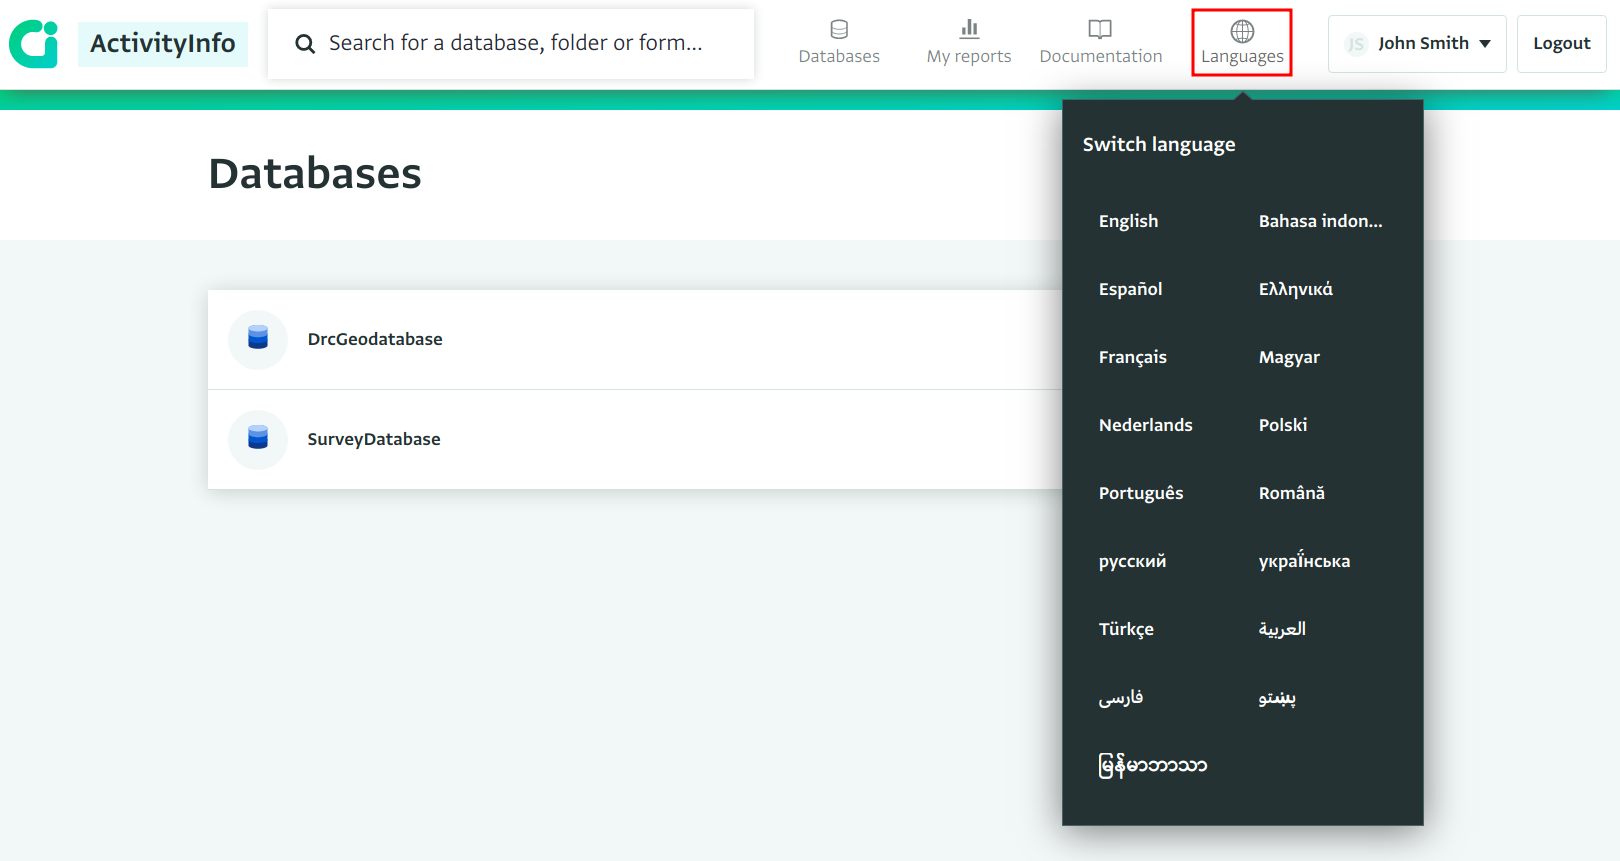Click the ActivityInfo brand name link
The image size is (1620, 861).
[163, 44]
